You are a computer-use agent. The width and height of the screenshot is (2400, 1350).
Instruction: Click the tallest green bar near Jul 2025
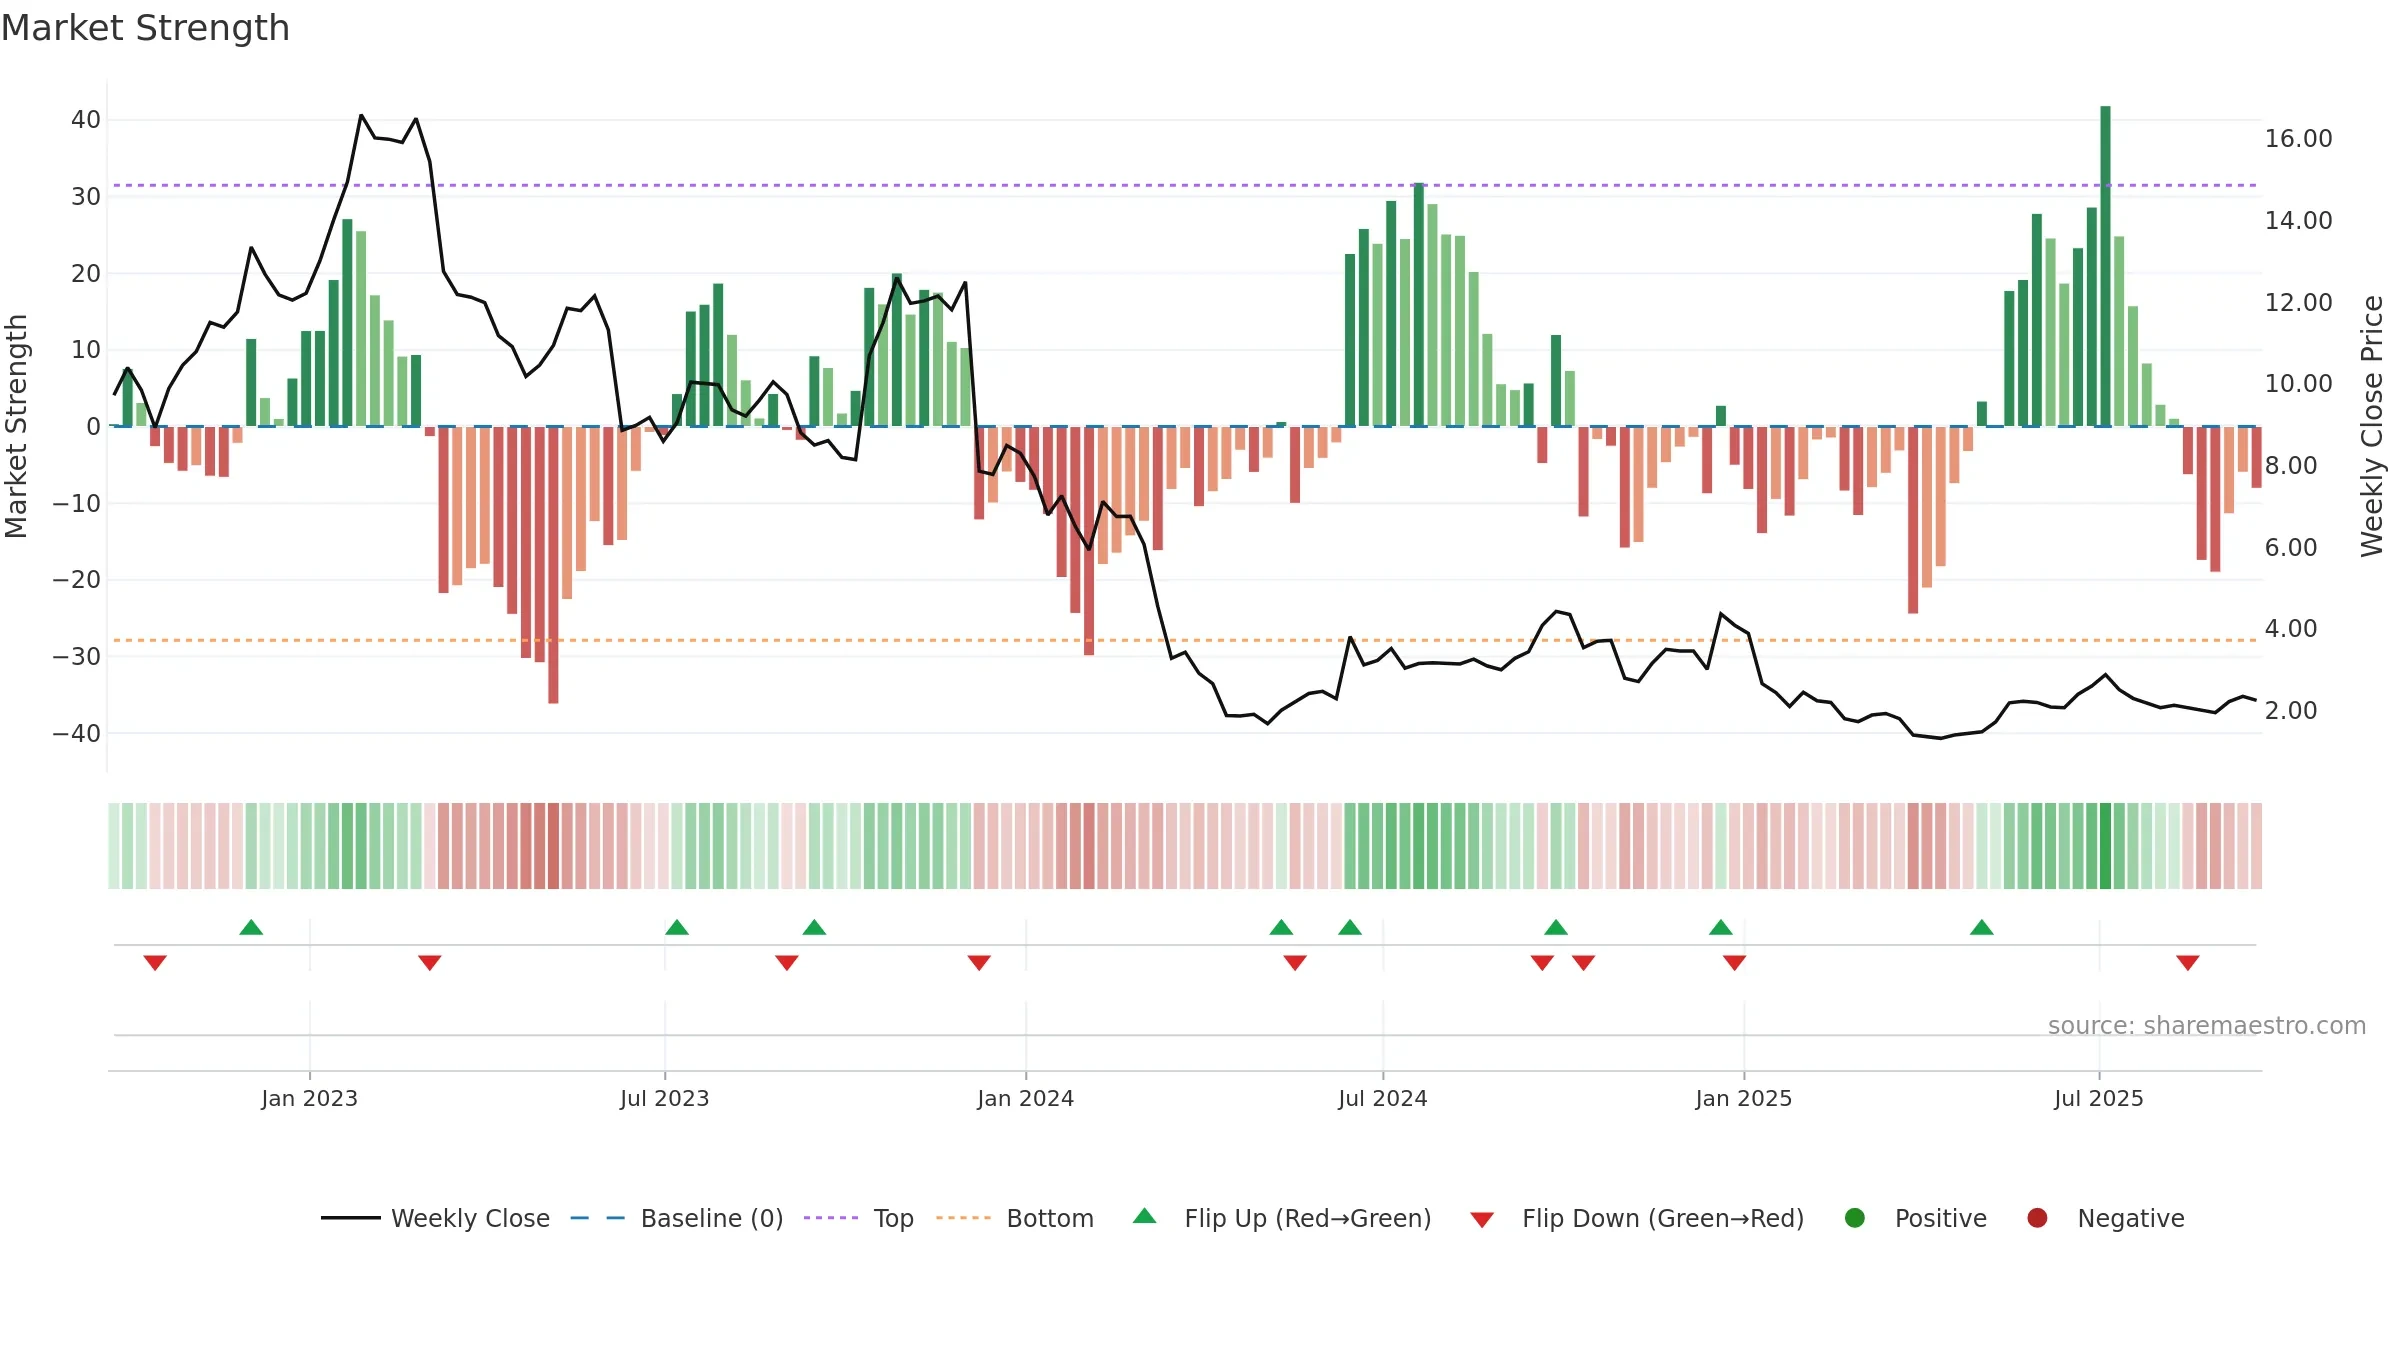tap(2105, 266)
